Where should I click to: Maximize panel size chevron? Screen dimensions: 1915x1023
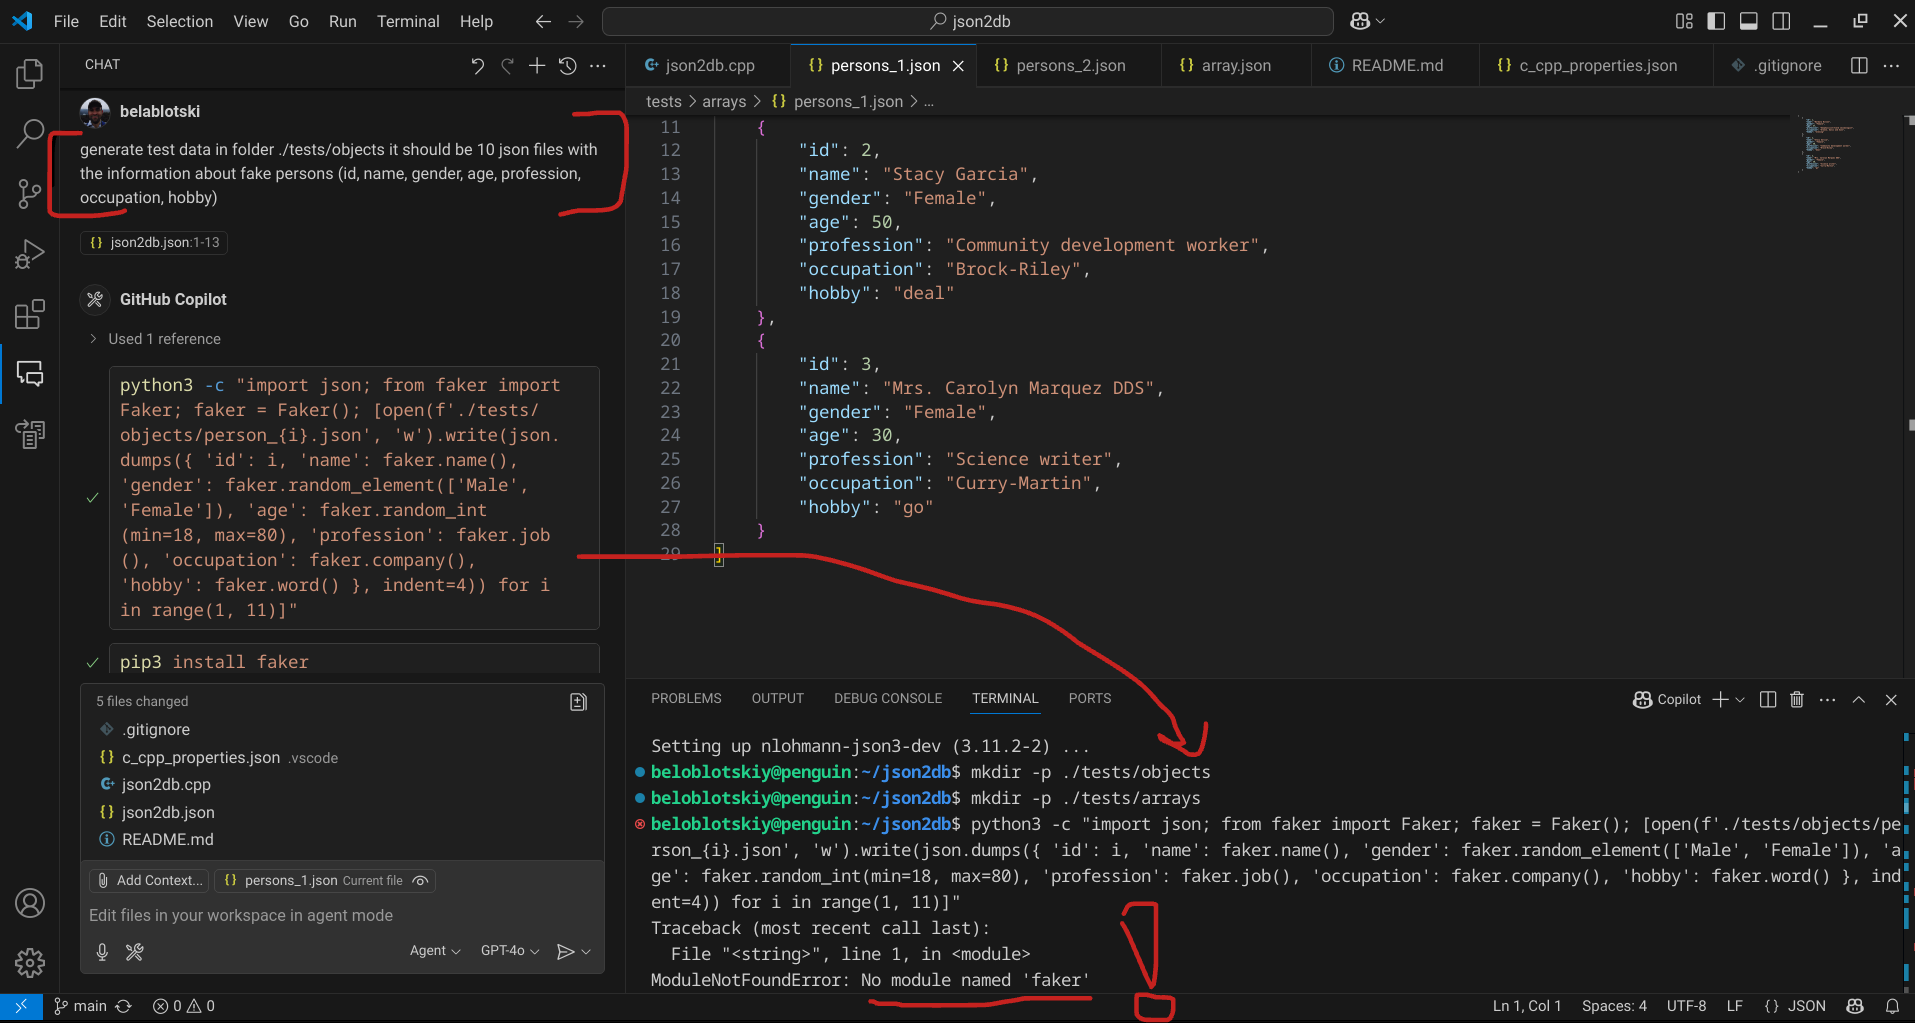(x=1859, y=700)
